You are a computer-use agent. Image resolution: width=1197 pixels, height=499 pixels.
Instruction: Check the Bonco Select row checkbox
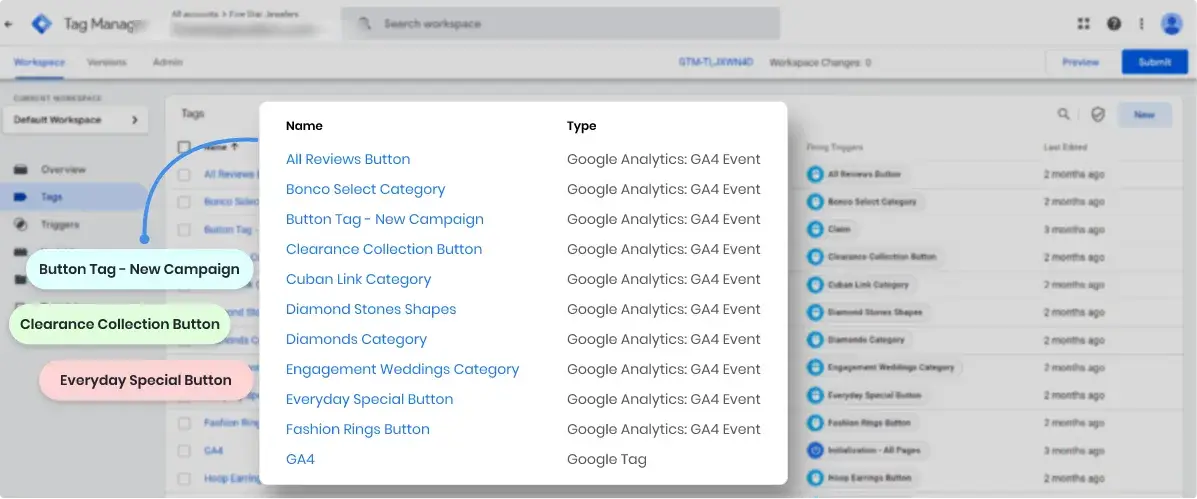[184, 202]
